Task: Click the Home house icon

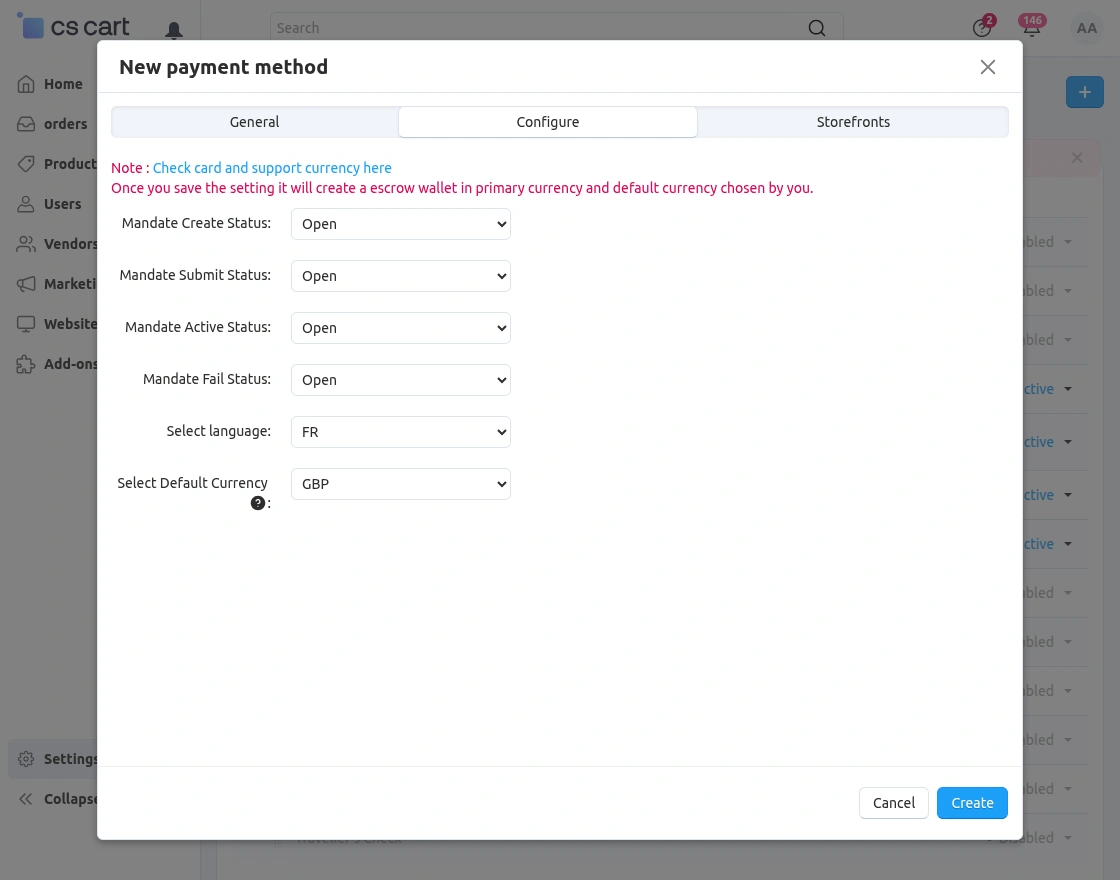Action: (26, 84)
